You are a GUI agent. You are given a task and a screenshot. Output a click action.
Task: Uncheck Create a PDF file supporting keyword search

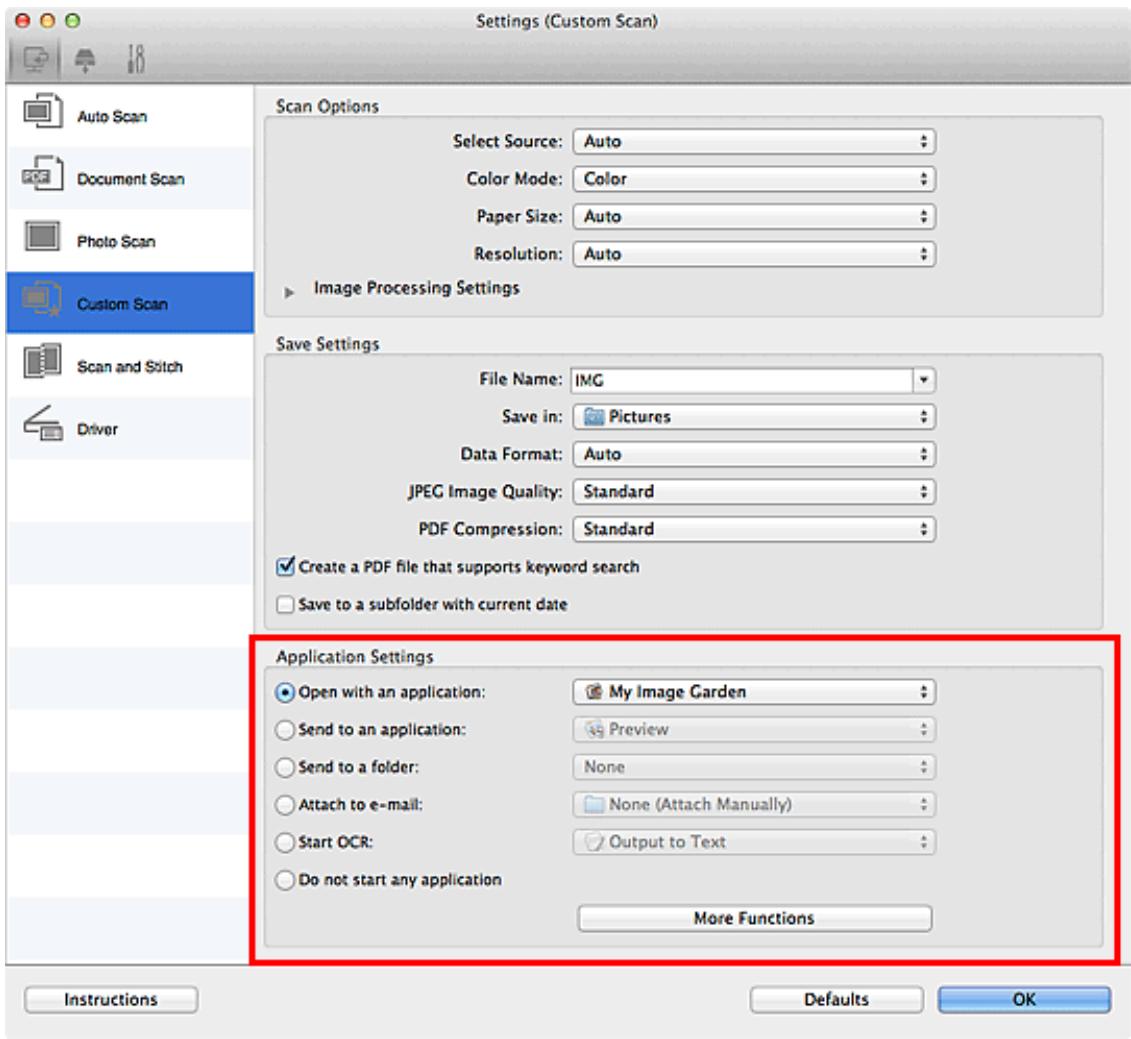(286, 566)
